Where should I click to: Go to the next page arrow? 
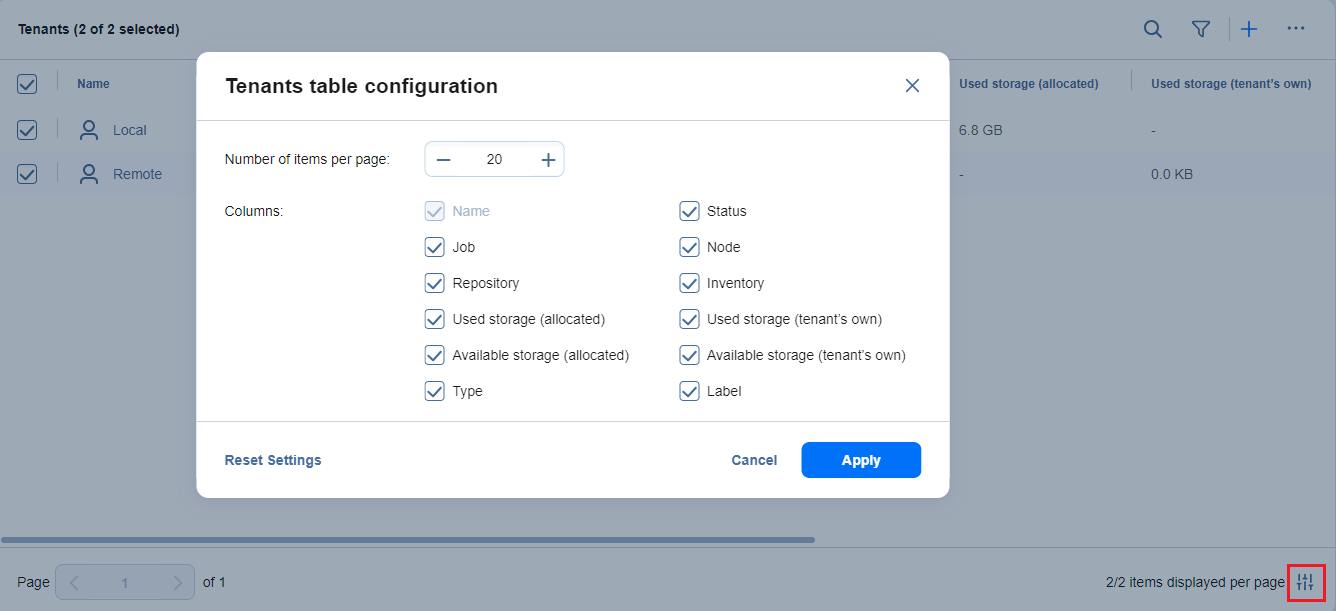click(x=177, y=582)
